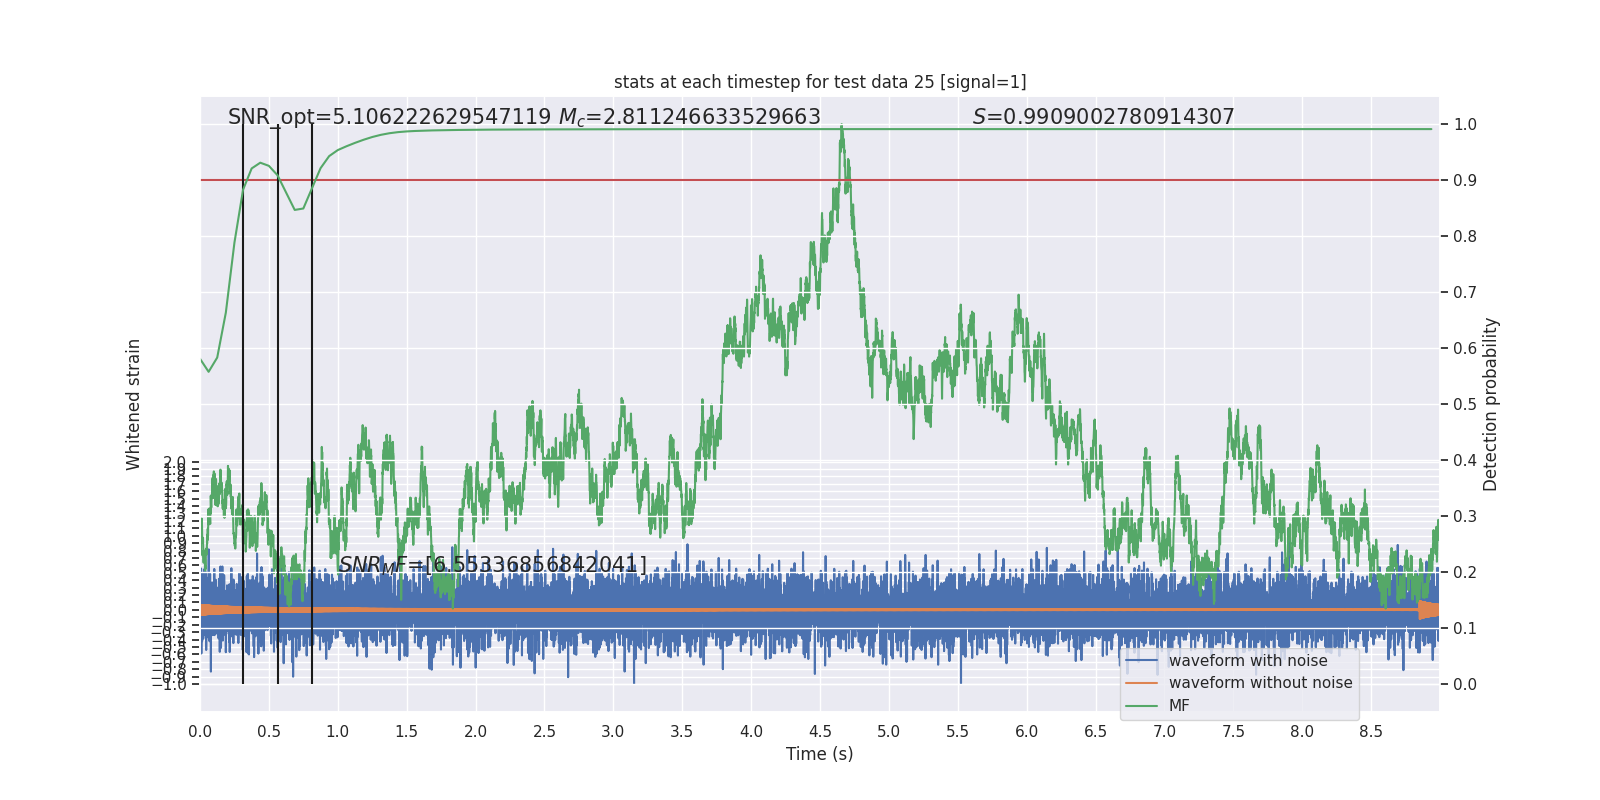Image resolution: width=1600 pixels, height=800 pixels.
Task: Click the orange line swatch in the legend
Action: [1141, 683]
